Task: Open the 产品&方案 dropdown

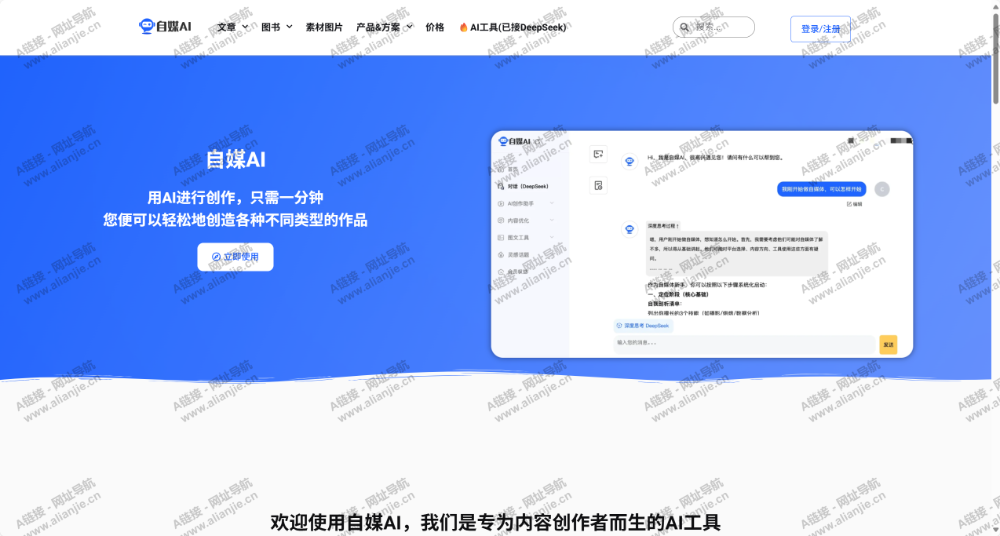Action: (385, 27)
